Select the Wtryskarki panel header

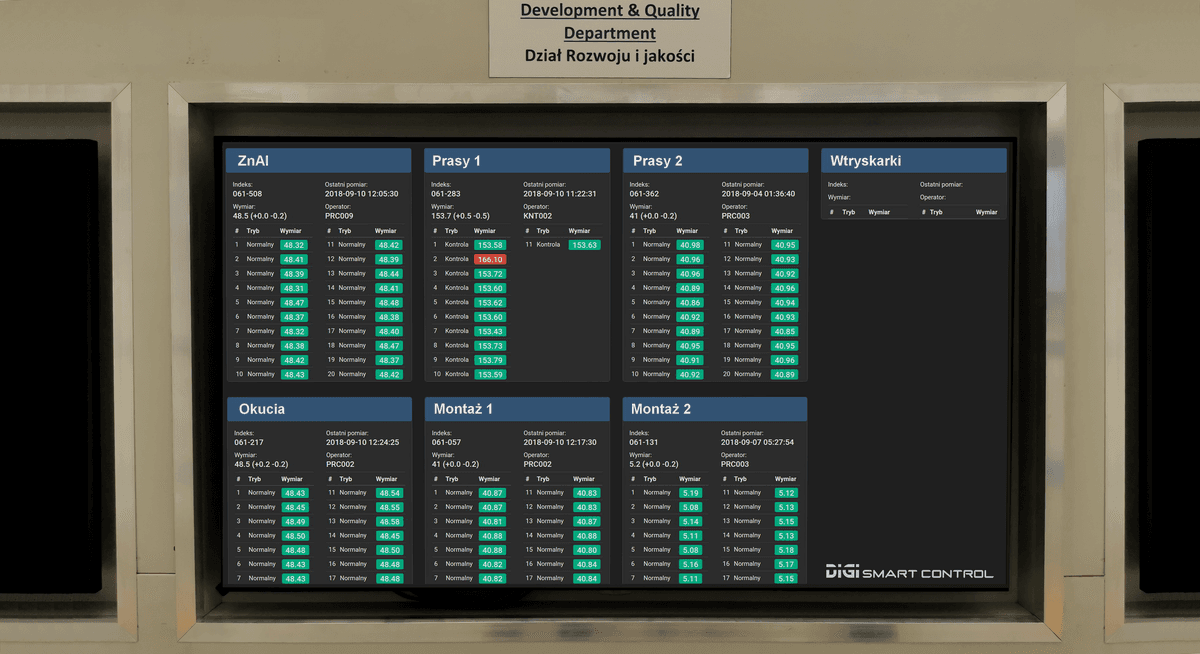(913, 159)
